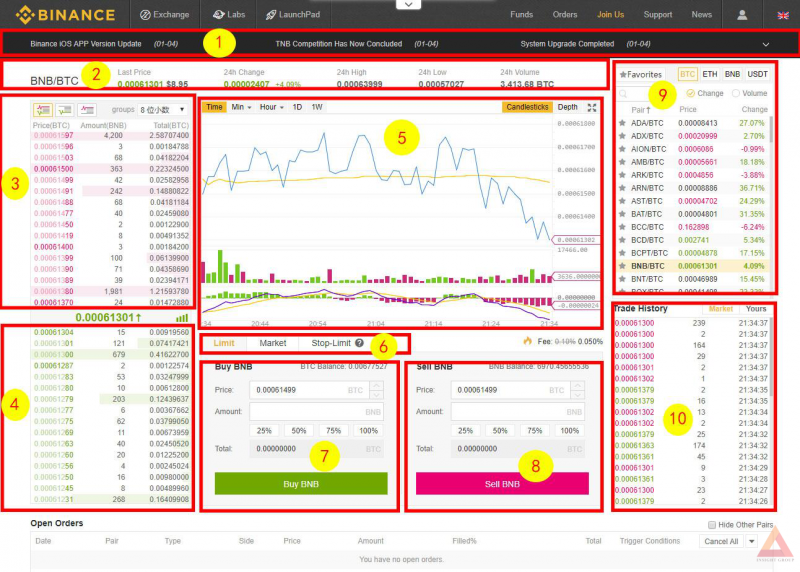Click the search icon in pair list
Screen dimensions: 800x572
click(623, 93)
